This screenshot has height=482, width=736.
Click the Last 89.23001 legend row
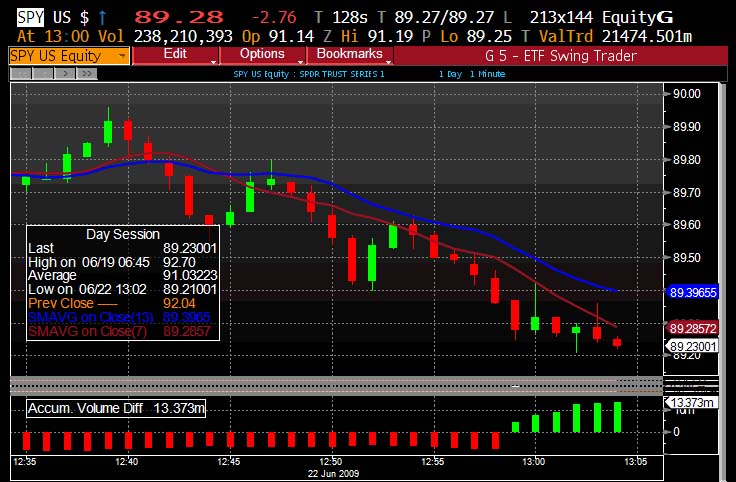pyautogui.click(x=123, y=248)
